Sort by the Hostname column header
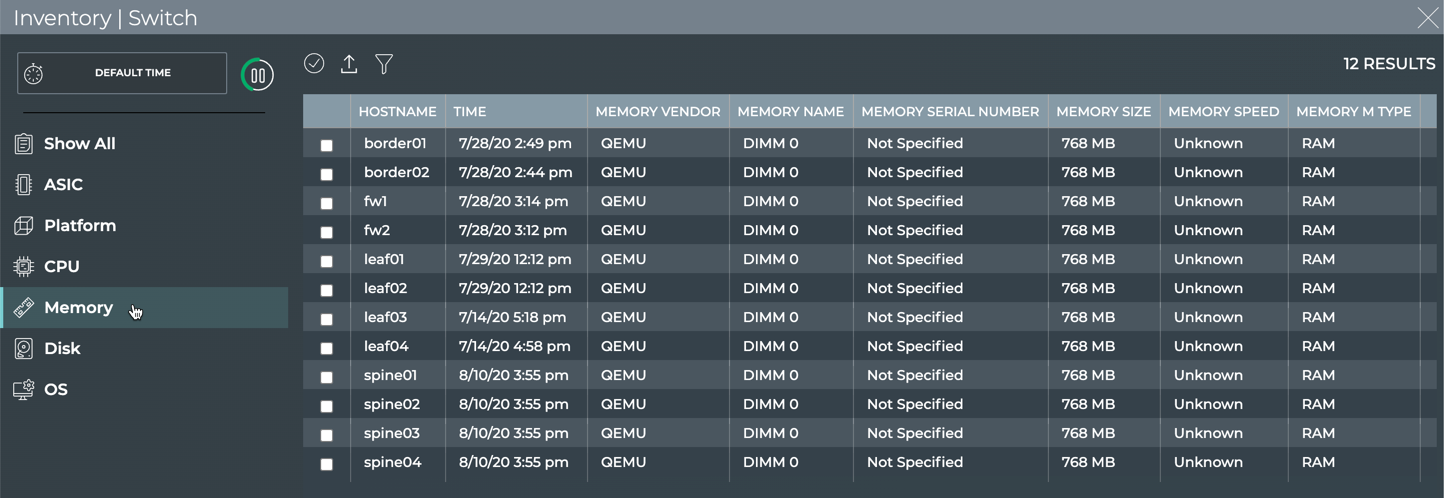The width and height of the screenshot is (1445, 498). tap(397, 112)
